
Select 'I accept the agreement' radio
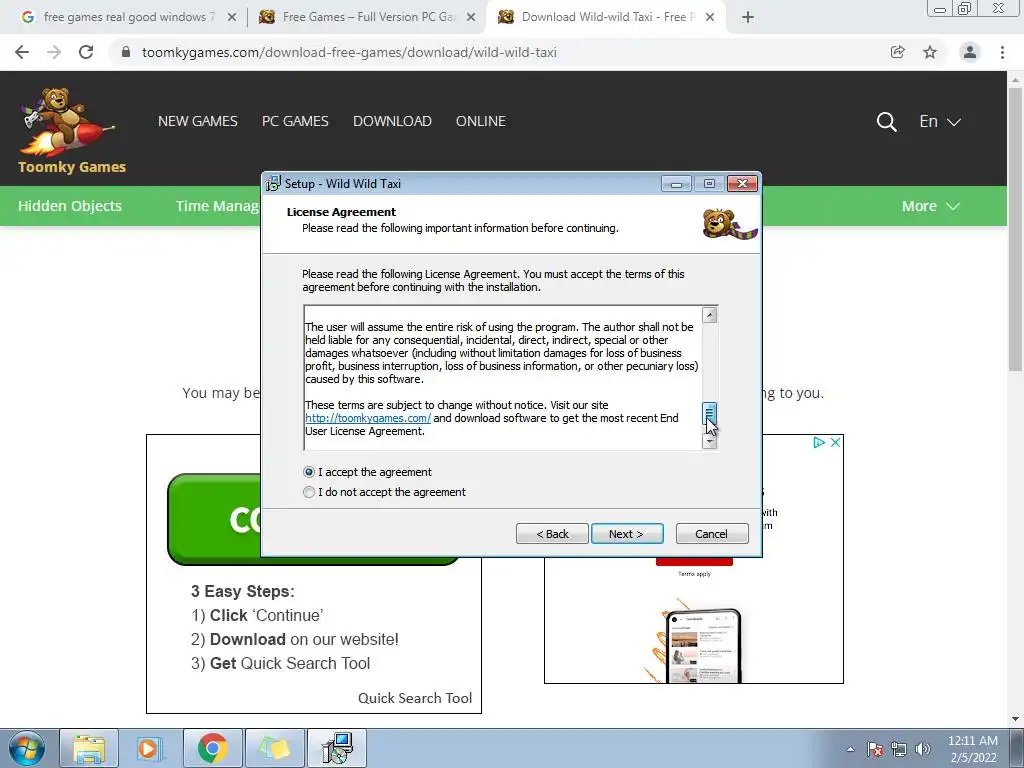[309, 472]
